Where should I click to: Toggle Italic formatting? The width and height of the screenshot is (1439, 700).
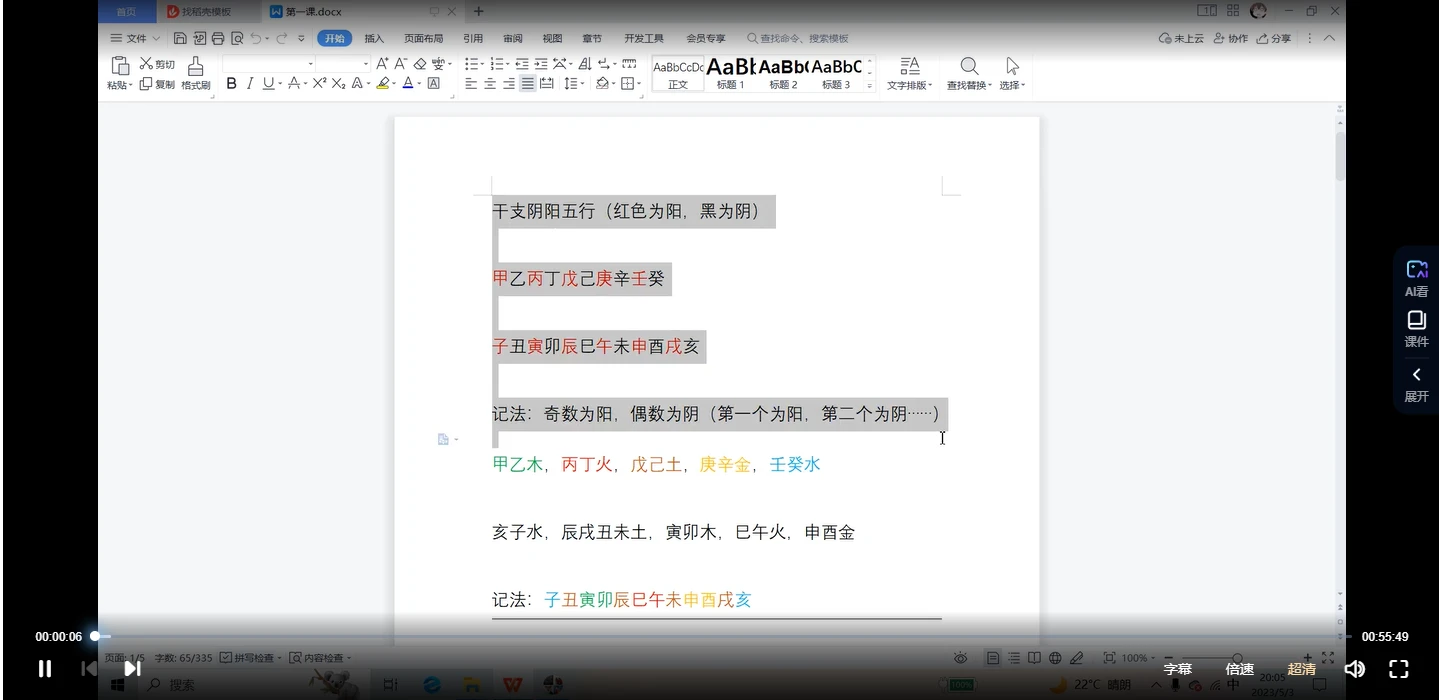click(x=250, y=84)
